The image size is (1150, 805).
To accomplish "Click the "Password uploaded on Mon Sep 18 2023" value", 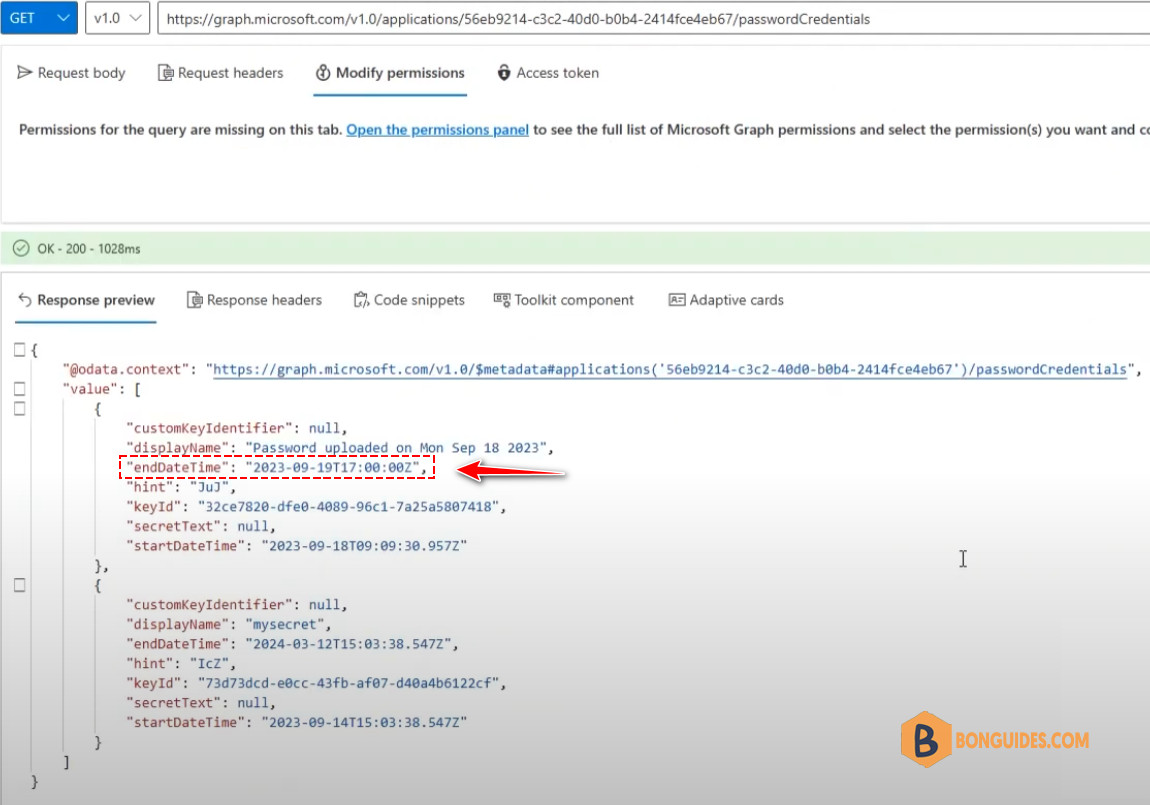I will 396,448.
